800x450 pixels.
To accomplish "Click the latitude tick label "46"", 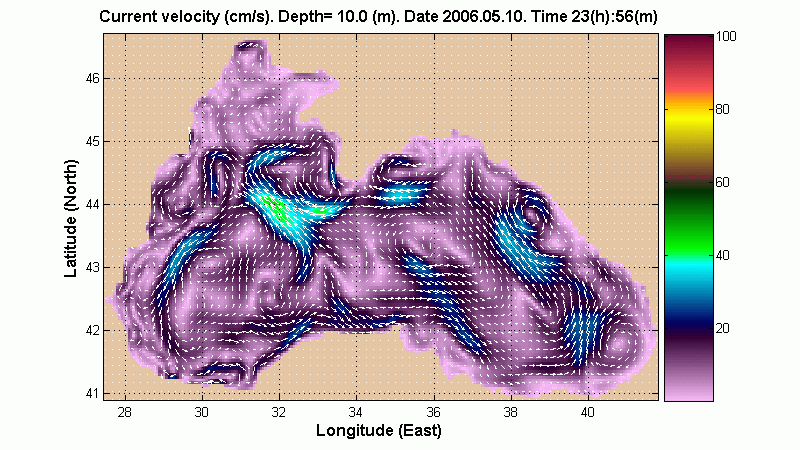I will tap(92, 79).
